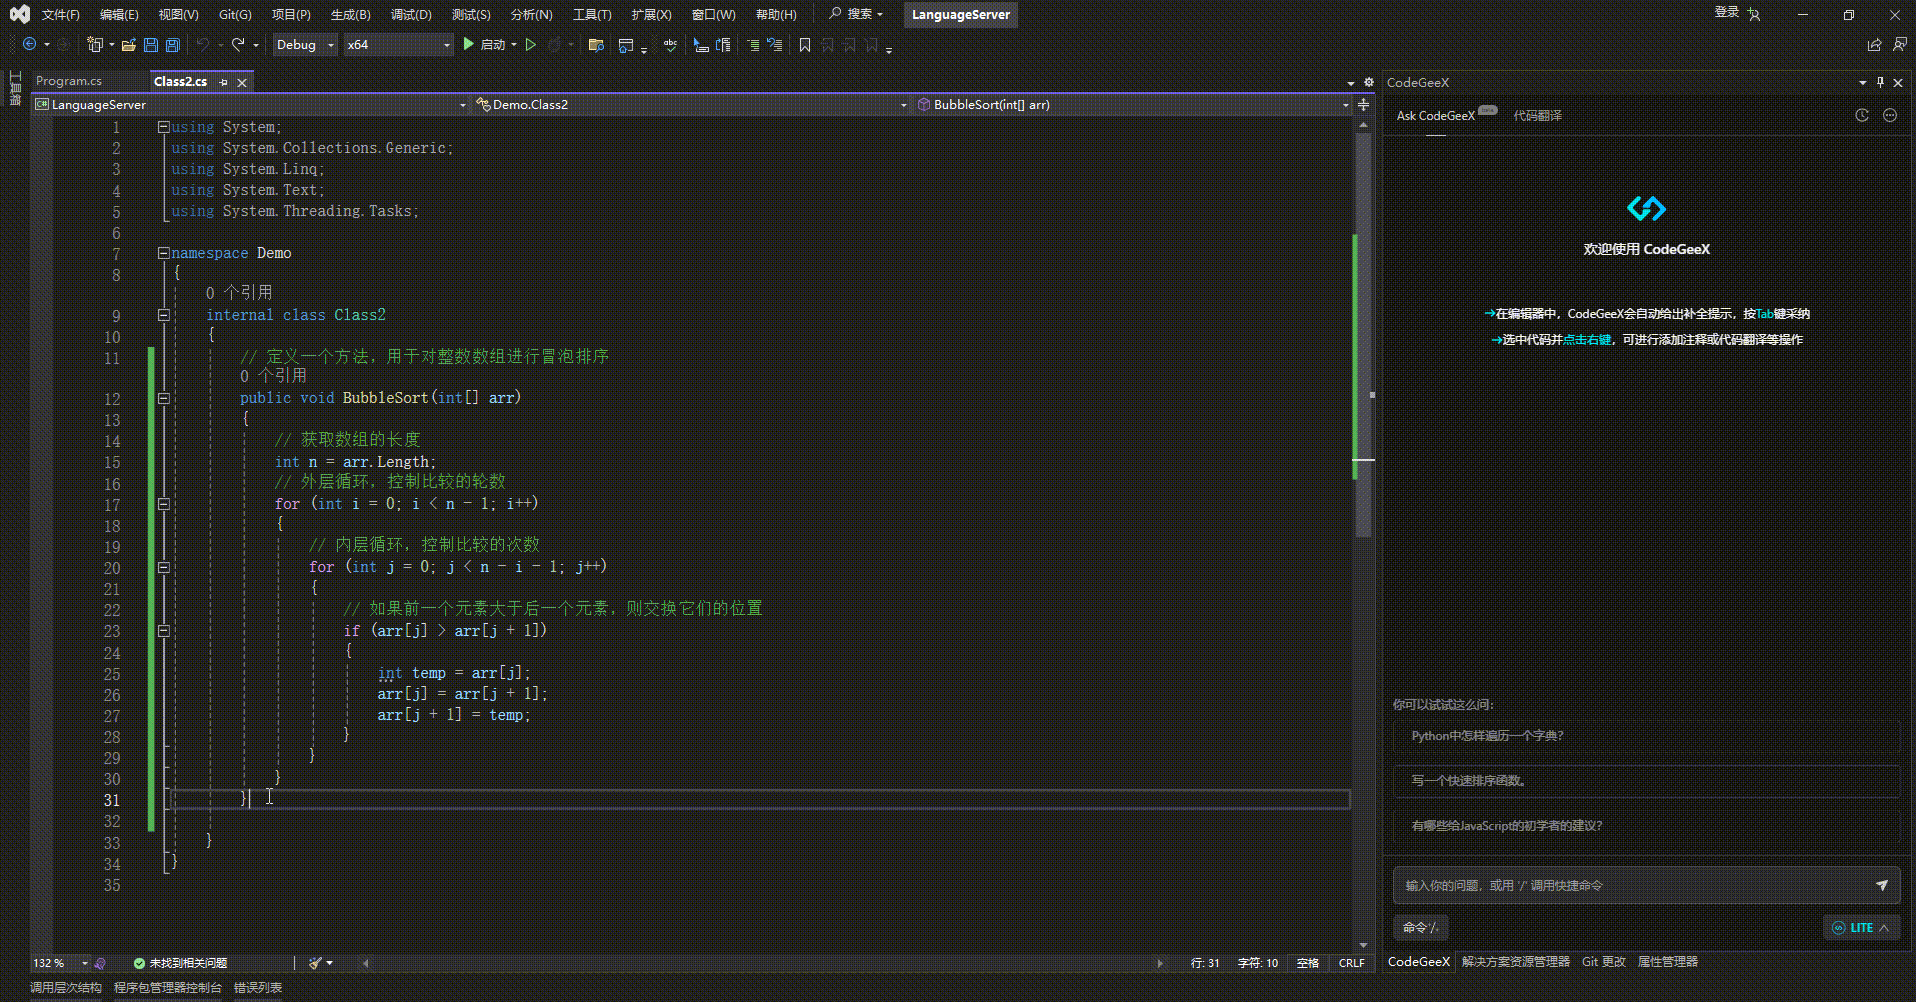Start debugging with the green 启动 button

tap(485, 44)
